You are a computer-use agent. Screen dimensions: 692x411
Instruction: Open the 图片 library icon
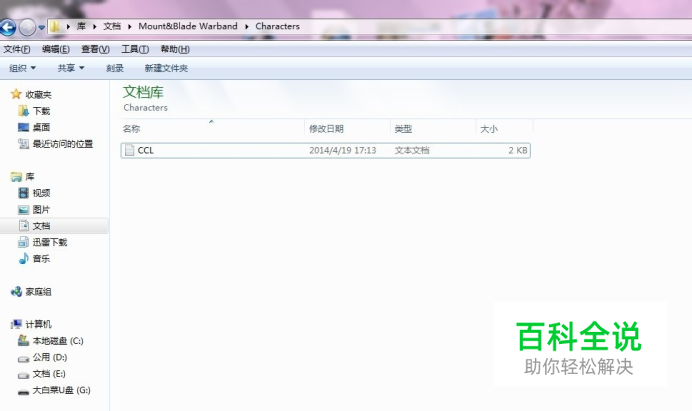(23, 210)
